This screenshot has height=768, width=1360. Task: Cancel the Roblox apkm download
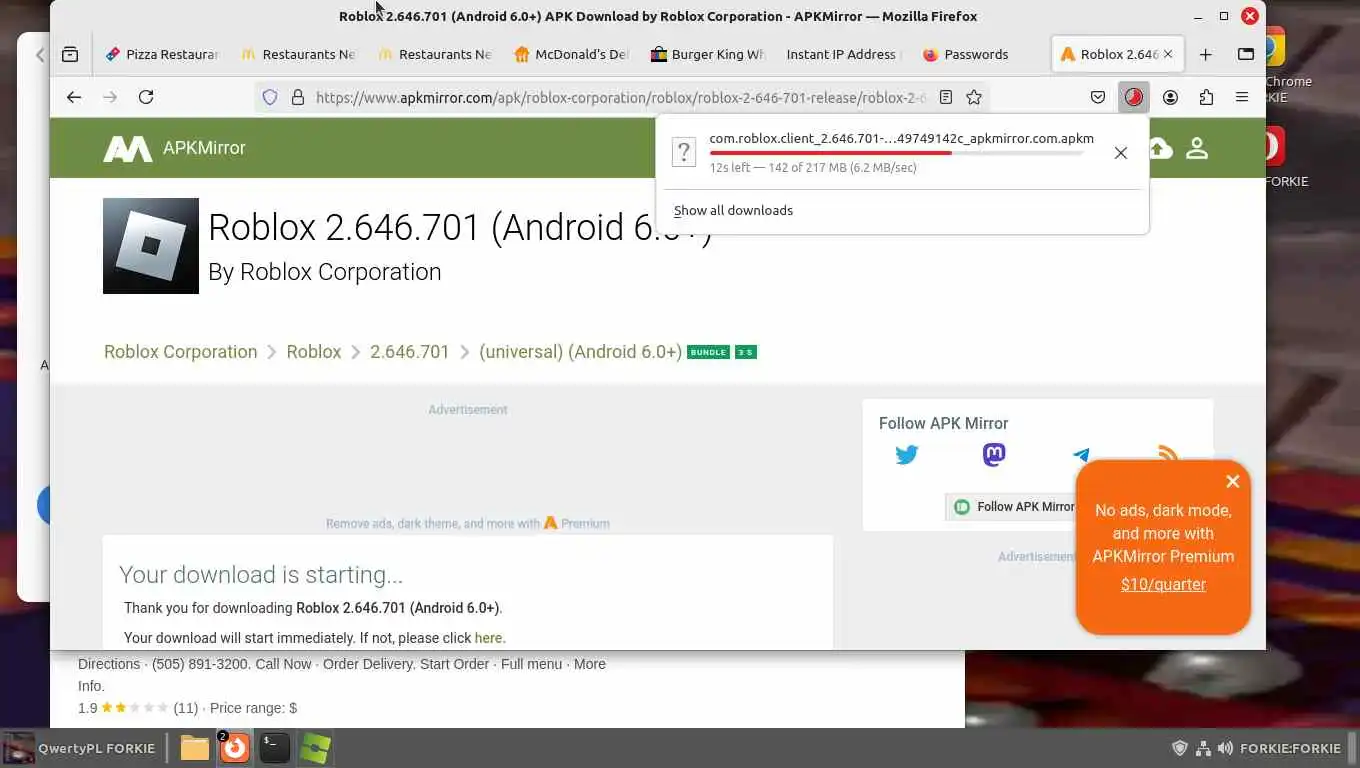click(x=1121, y=153)
